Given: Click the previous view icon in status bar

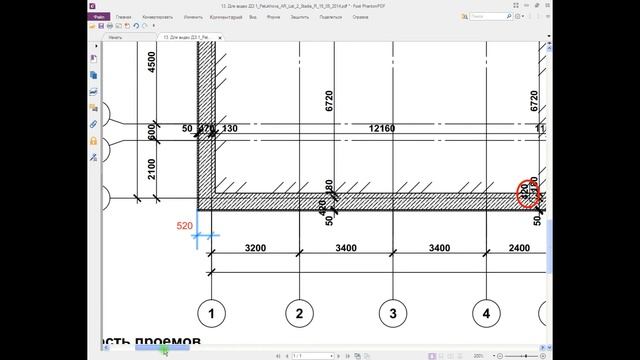Looking at the screenshot, I should [x=358, y=356].
